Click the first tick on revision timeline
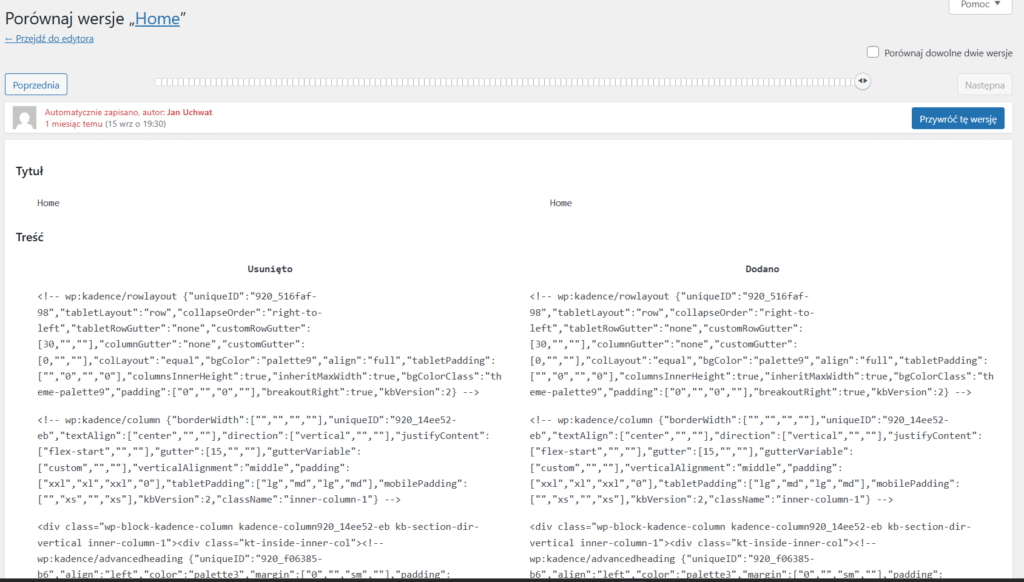Viewport: 1024px width, 582px height. click(158, 82)
